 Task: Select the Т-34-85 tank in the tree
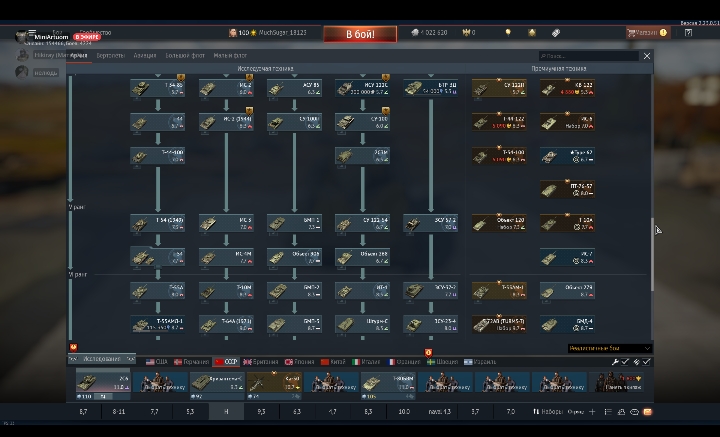coord(158,88)
